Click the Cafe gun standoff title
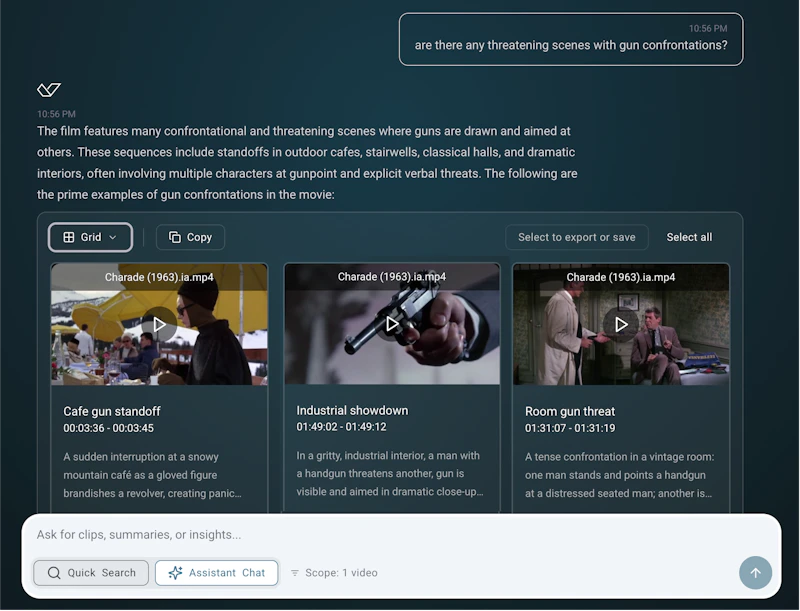 (112, 411)
